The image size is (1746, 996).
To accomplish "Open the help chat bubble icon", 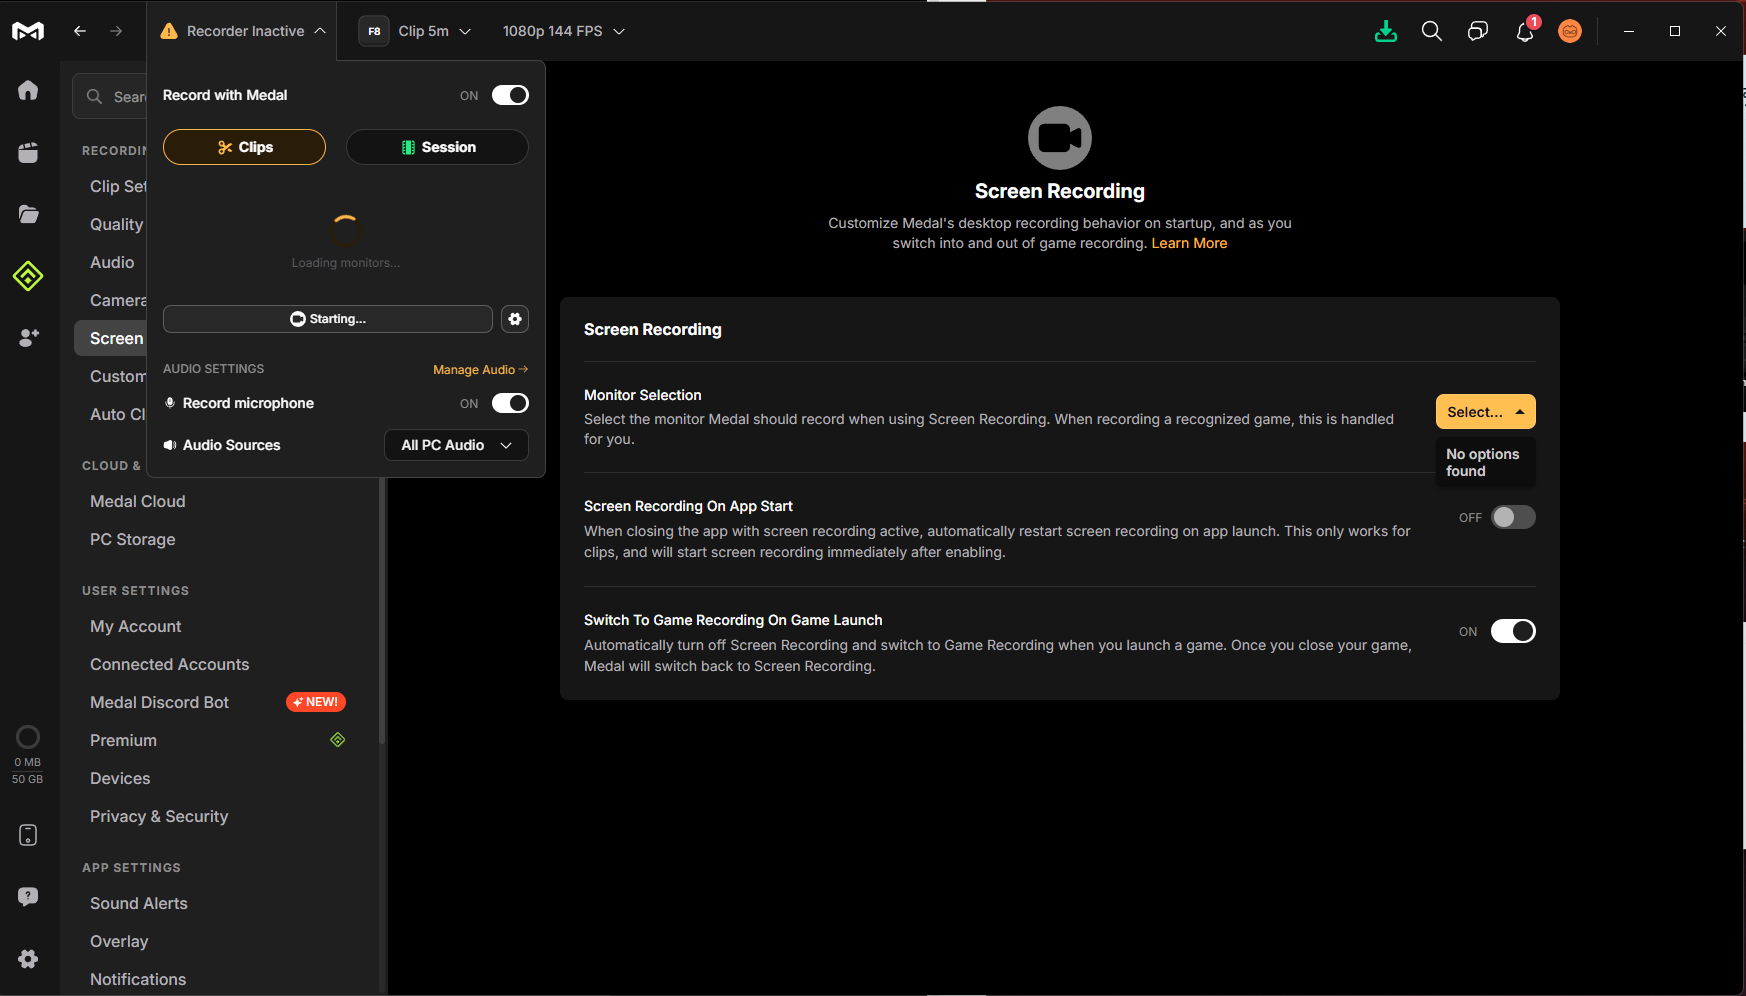I will coord(28,896).
